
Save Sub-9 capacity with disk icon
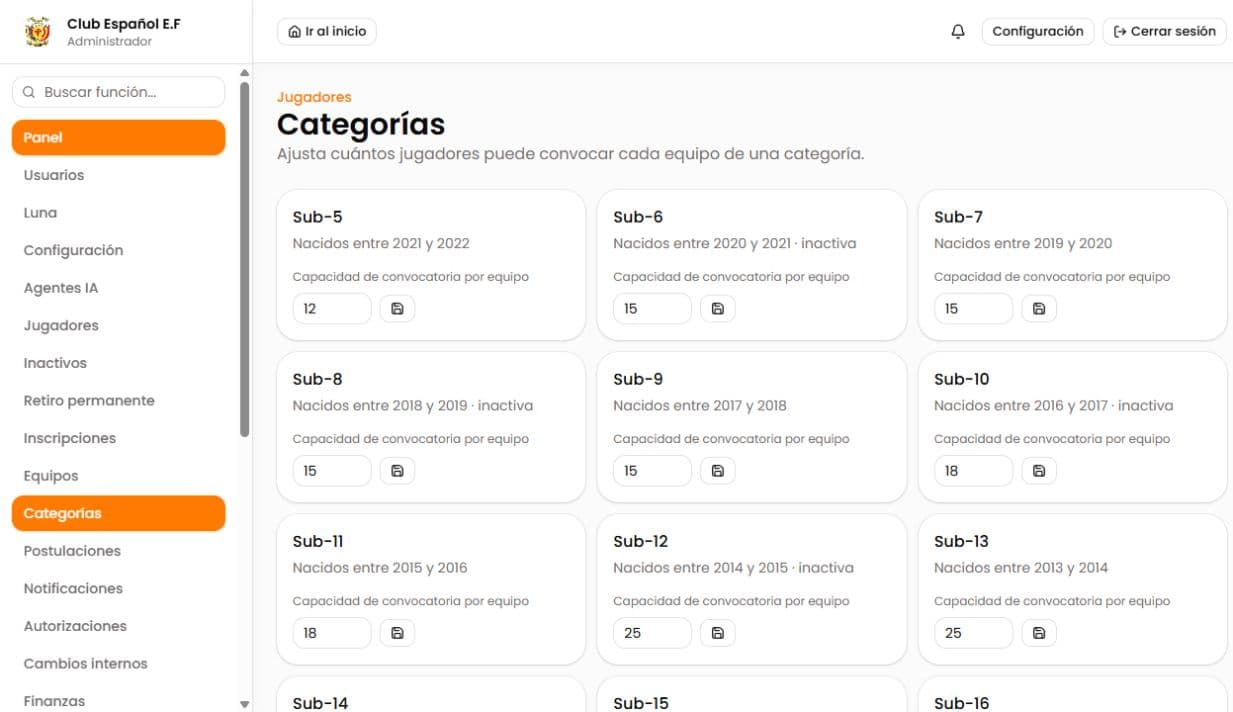[x=718, y=471]
